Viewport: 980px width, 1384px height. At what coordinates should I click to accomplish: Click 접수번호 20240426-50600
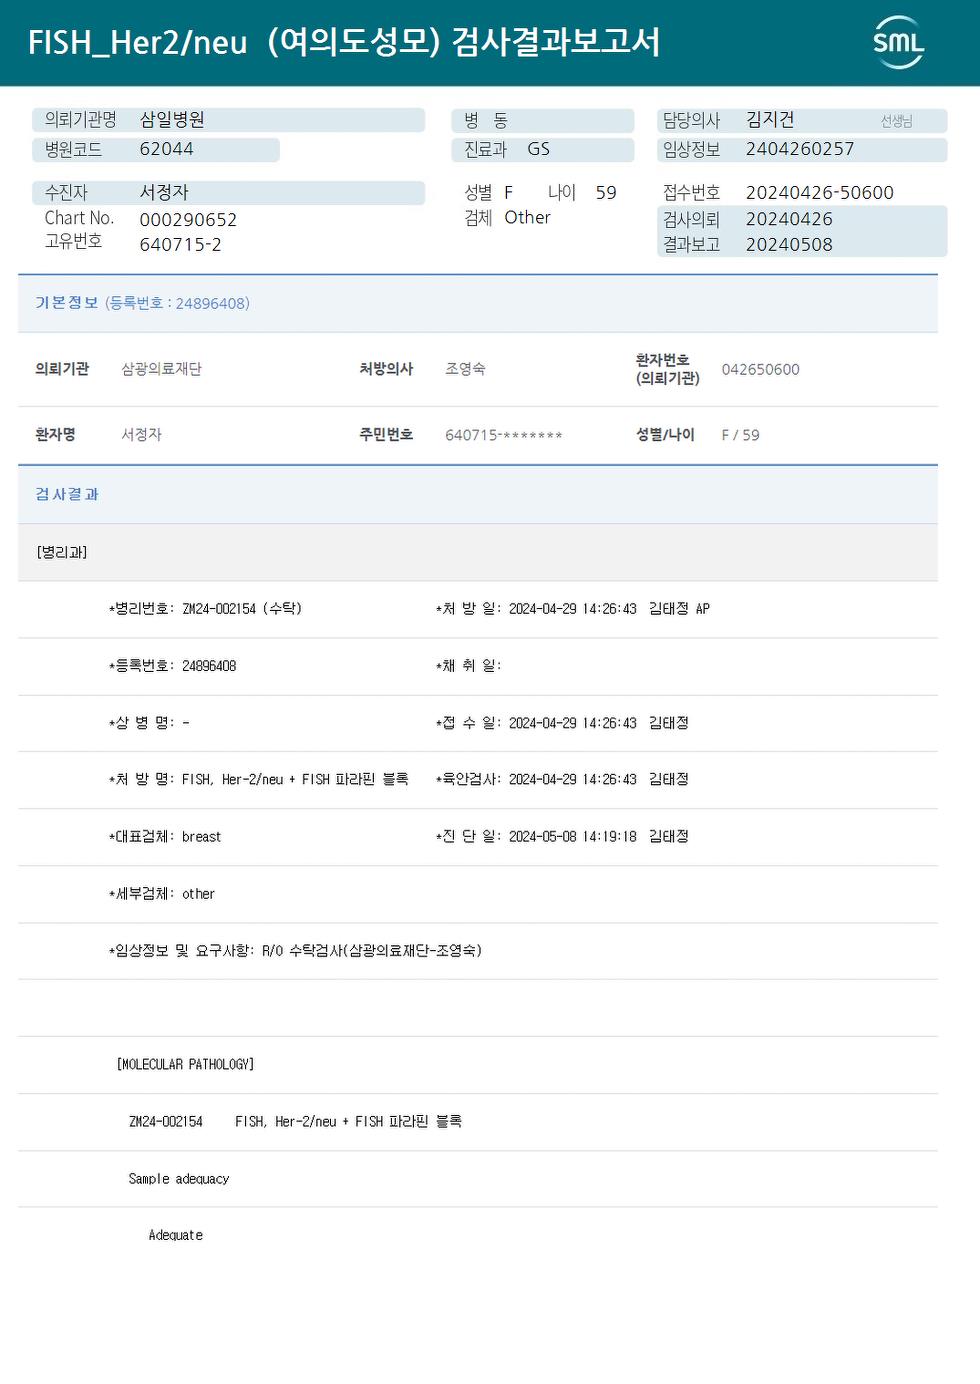coord(820,192)
